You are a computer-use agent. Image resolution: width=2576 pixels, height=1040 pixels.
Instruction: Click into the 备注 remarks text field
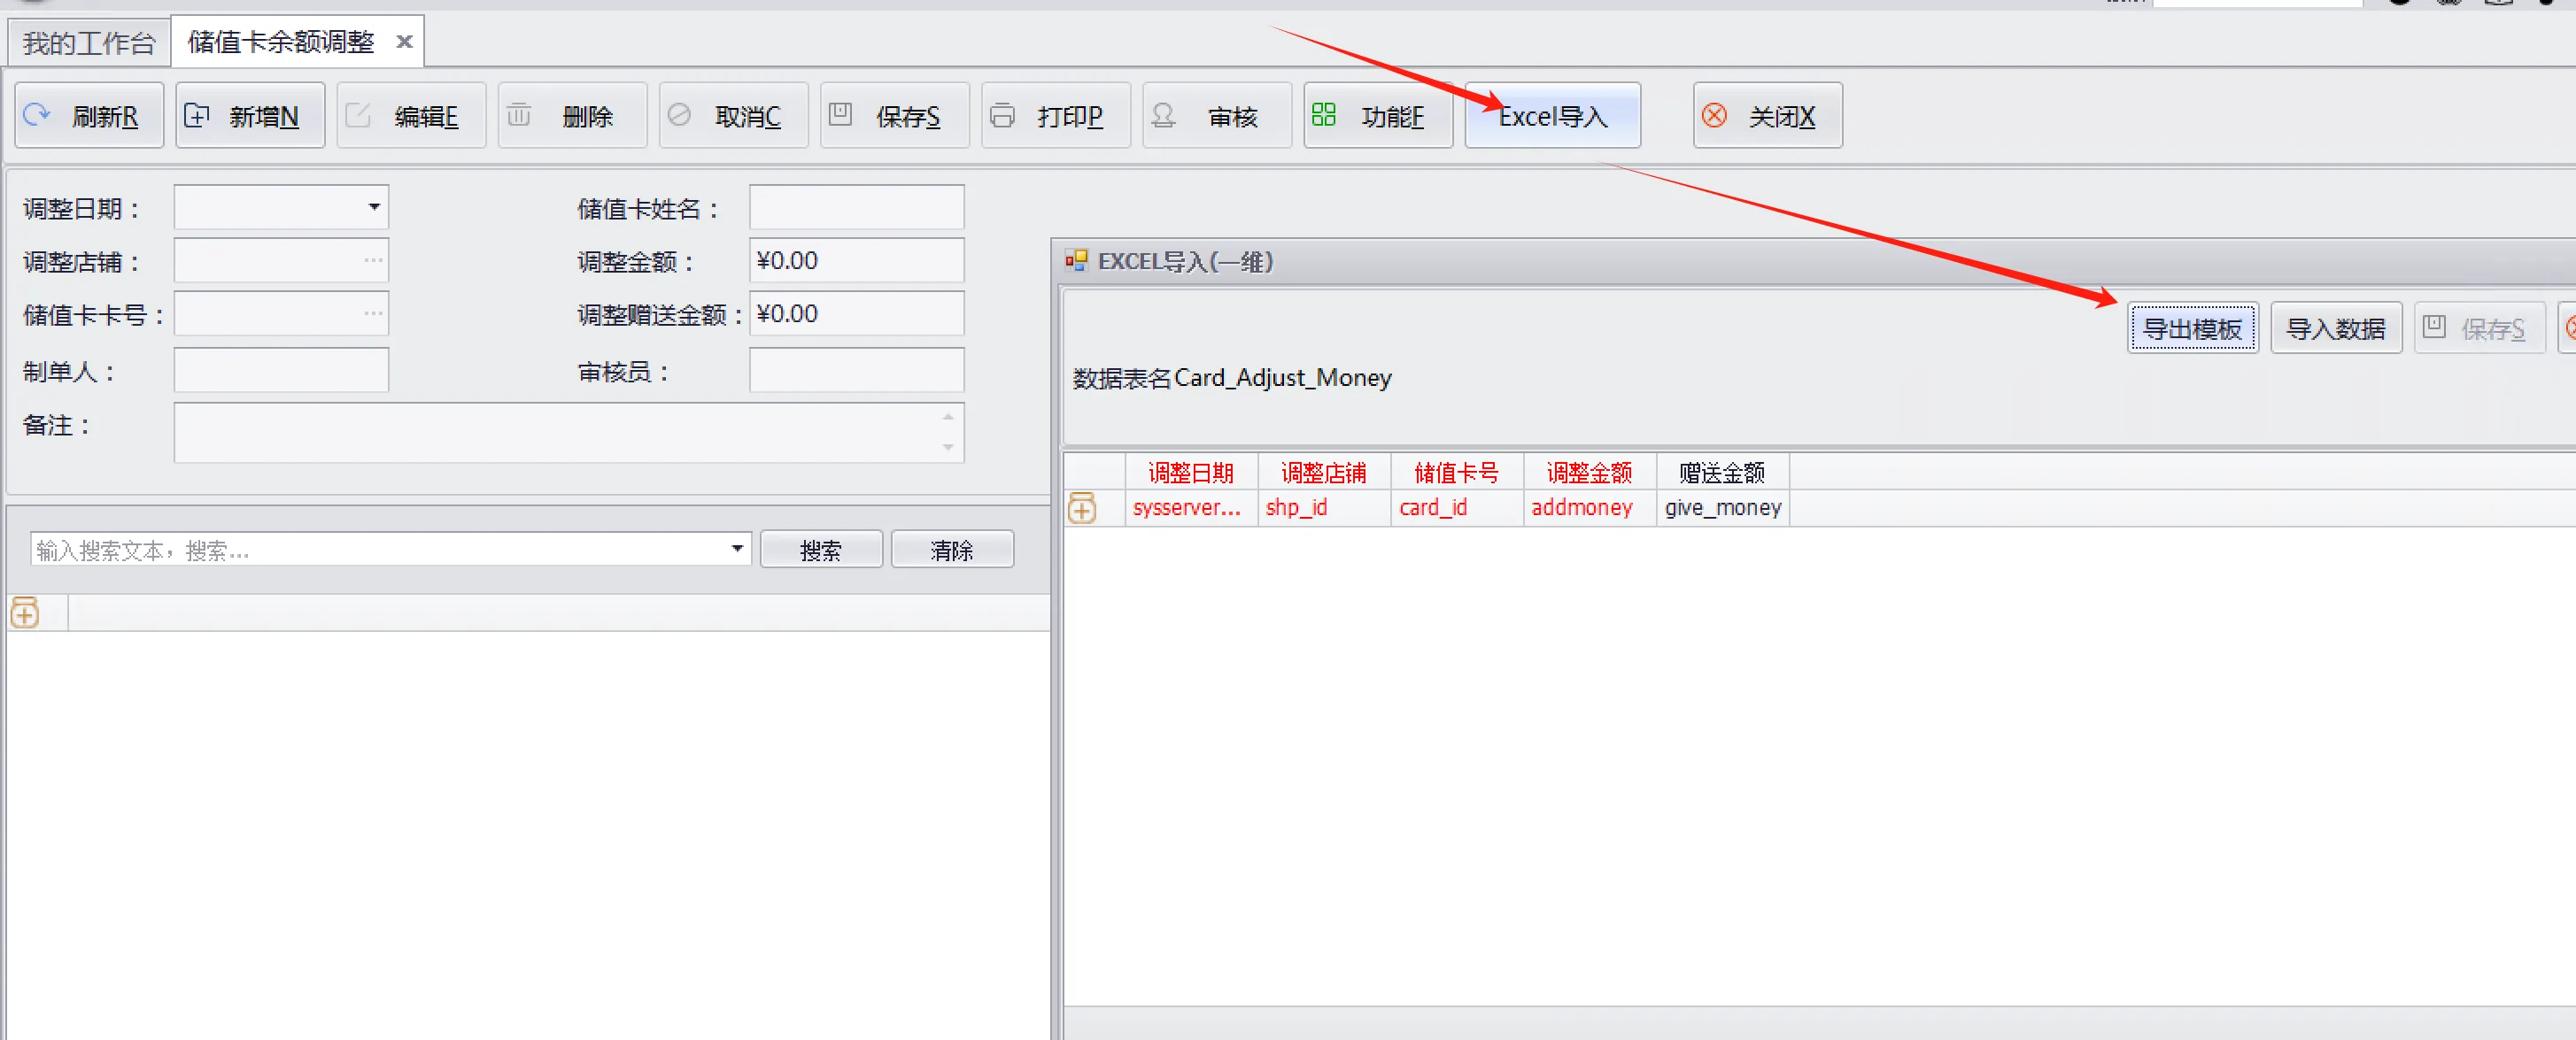pos(560,432)
